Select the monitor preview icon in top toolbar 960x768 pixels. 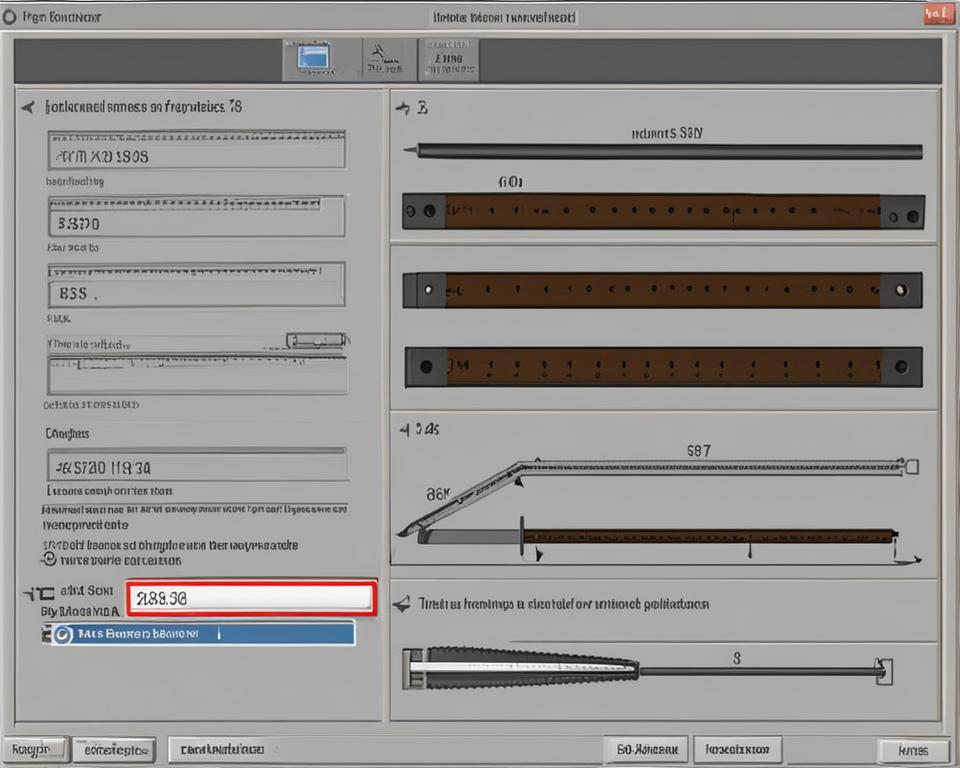pyautogui.click(x=313, y=58)
